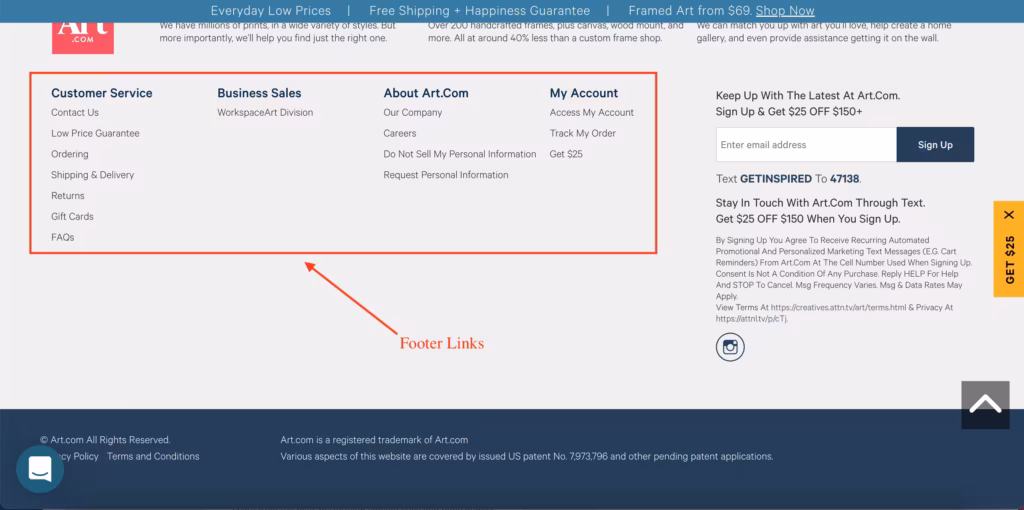Screen dimensions: 1024x510
Task: Focus the Enter email address field
Action: [x=806, y=145]
